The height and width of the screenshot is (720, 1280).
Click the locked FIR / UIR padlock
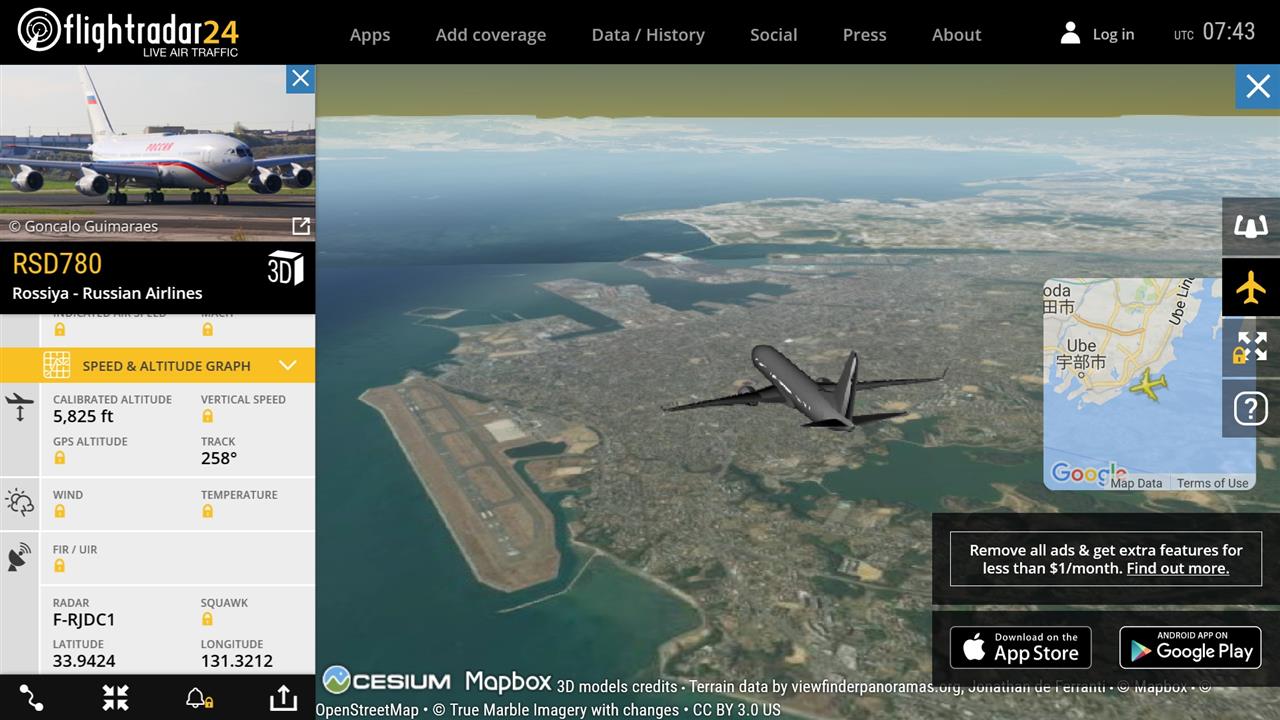(59, 566)
